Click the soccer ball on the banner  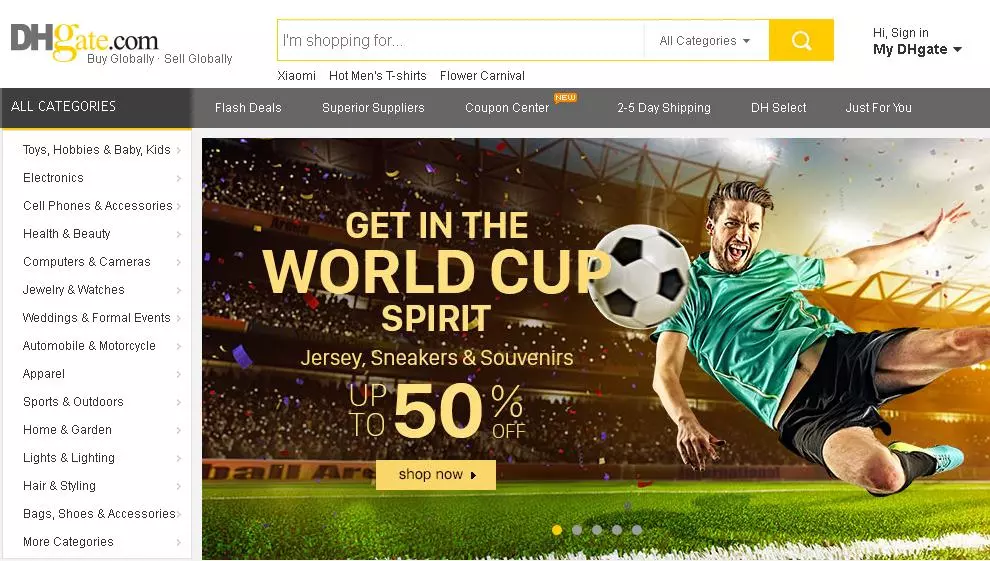(x=640, y=275)
